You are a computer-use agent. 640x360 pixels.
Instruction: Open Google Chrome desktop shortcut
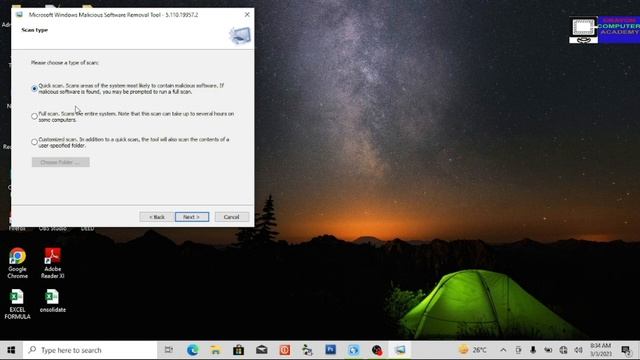[x=18, y=263]
